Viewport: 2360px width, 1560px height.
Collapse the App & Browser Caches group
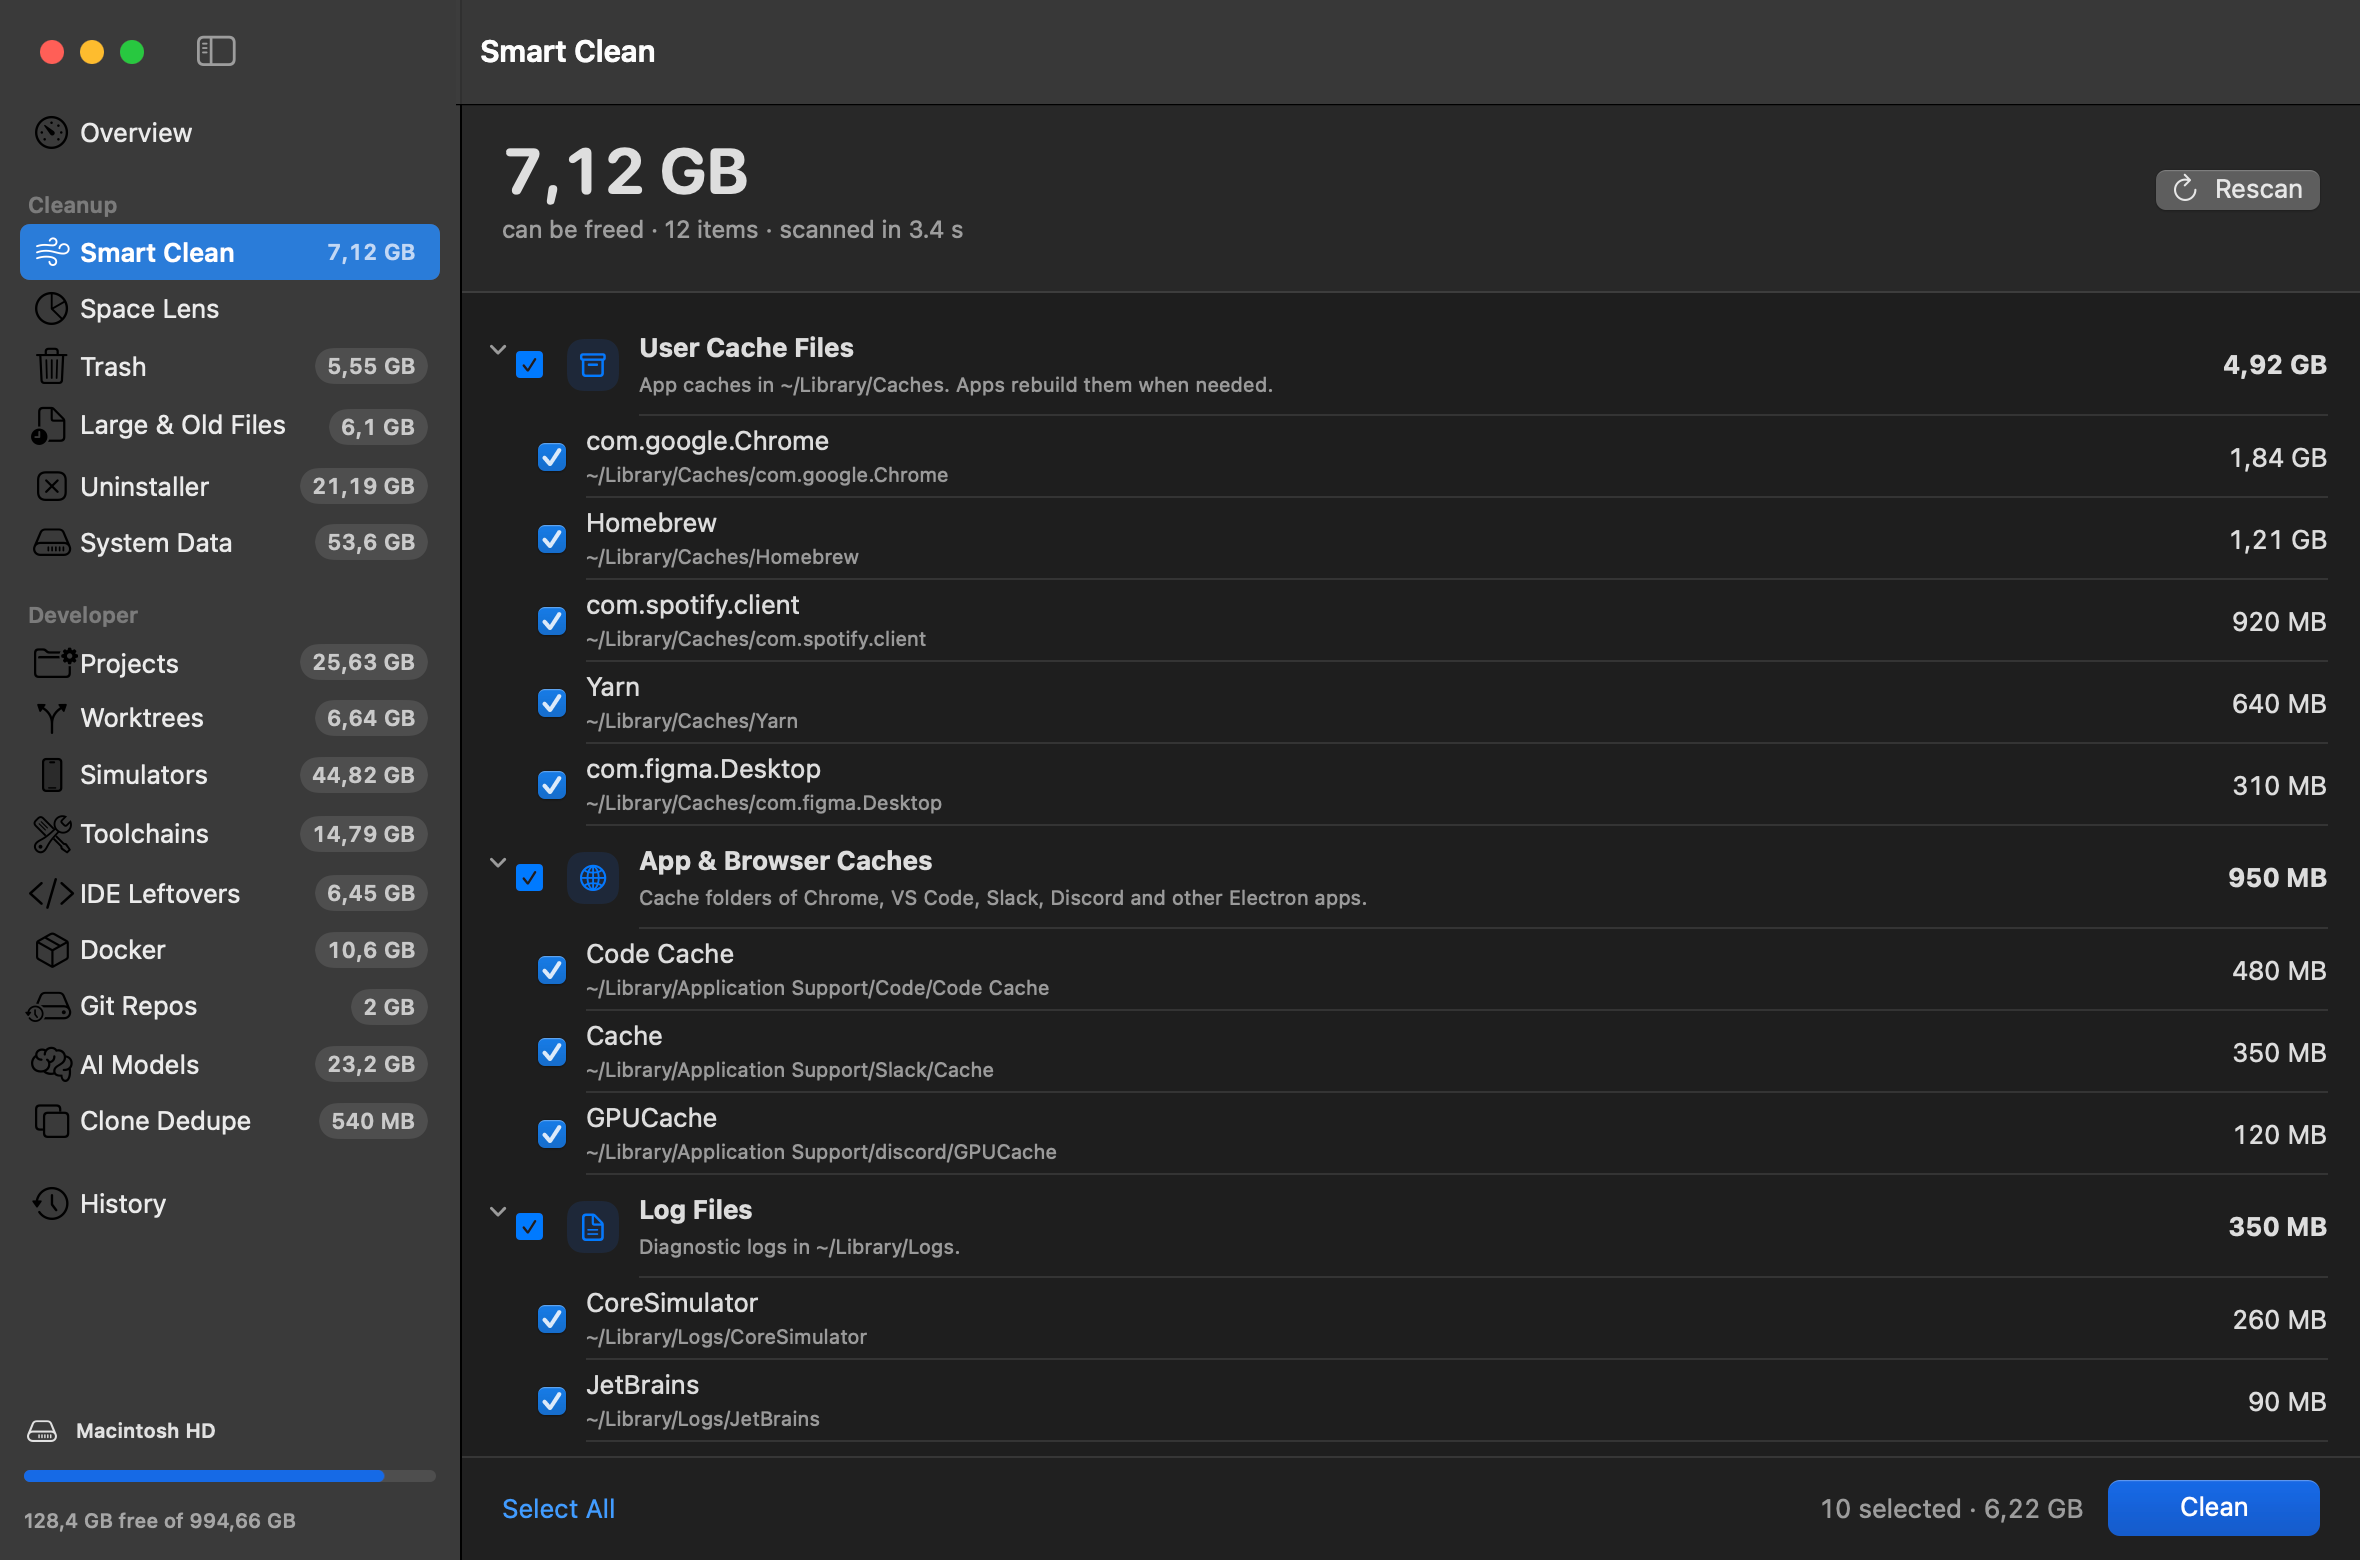click(x=497, y=863)
